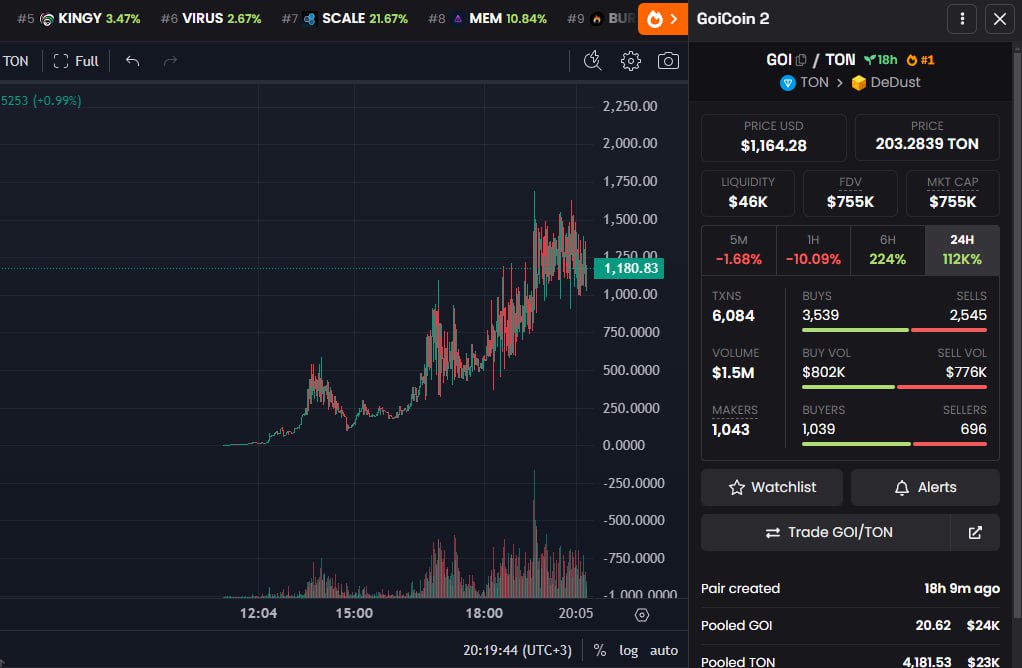The image size is (1022, 668).
Task: Click the TXNS 6,084 value
Action: (733, 316)
